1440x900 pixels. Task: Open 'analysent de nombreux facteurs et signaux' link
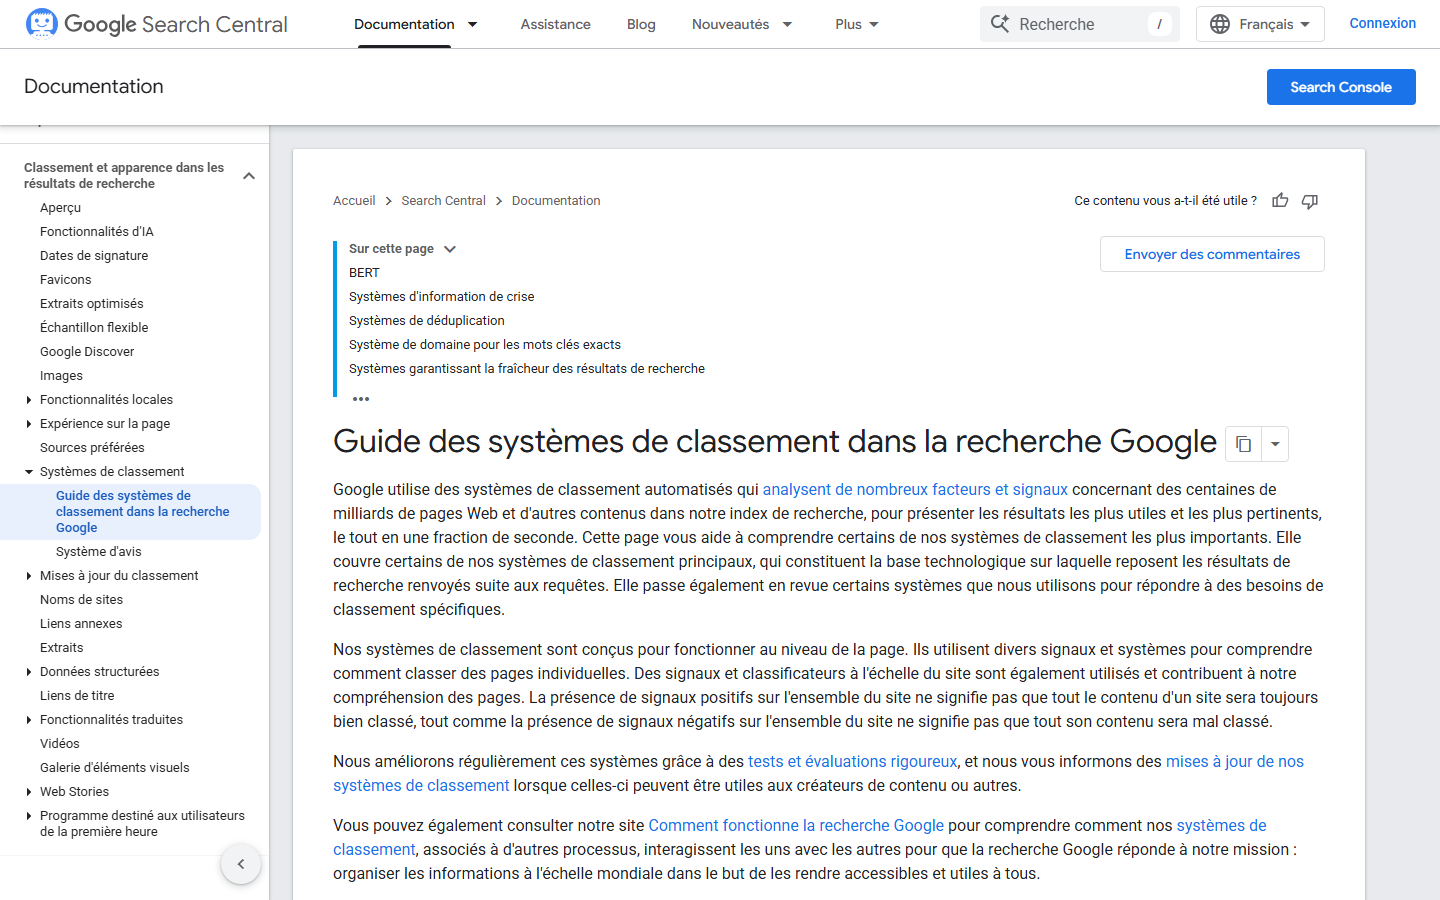tap(915, 490)
